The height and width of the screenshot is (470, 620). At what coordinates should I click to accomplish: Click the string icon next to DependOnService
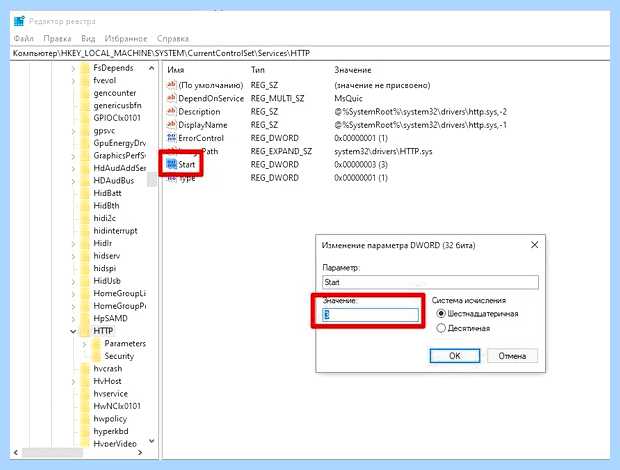171,98
